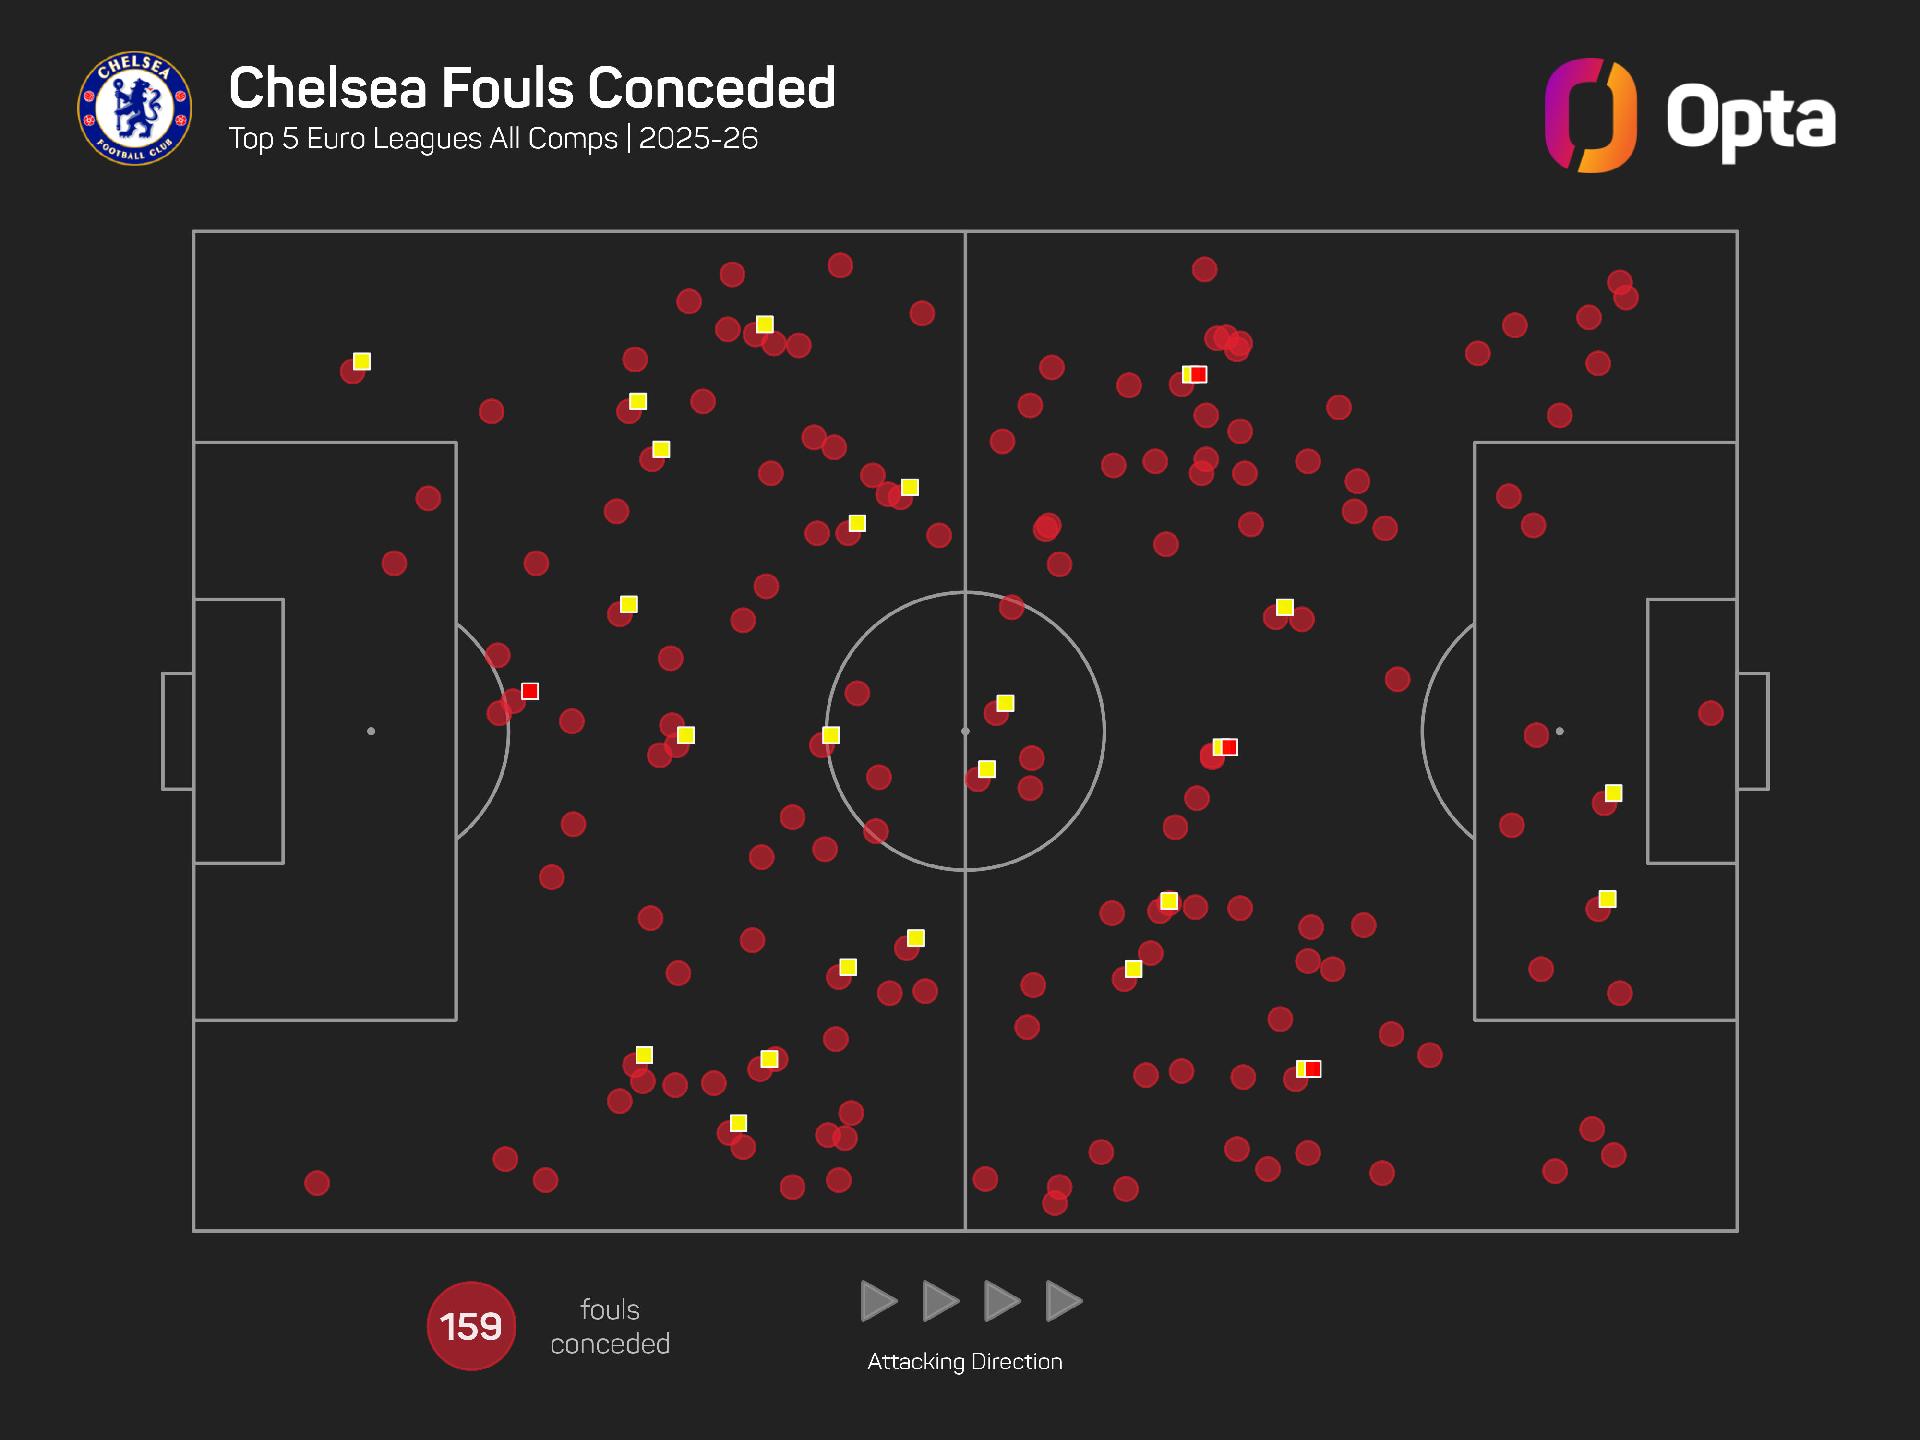Click the "Chelsea Fouls Conceded" title

click(x=532, y=88)
